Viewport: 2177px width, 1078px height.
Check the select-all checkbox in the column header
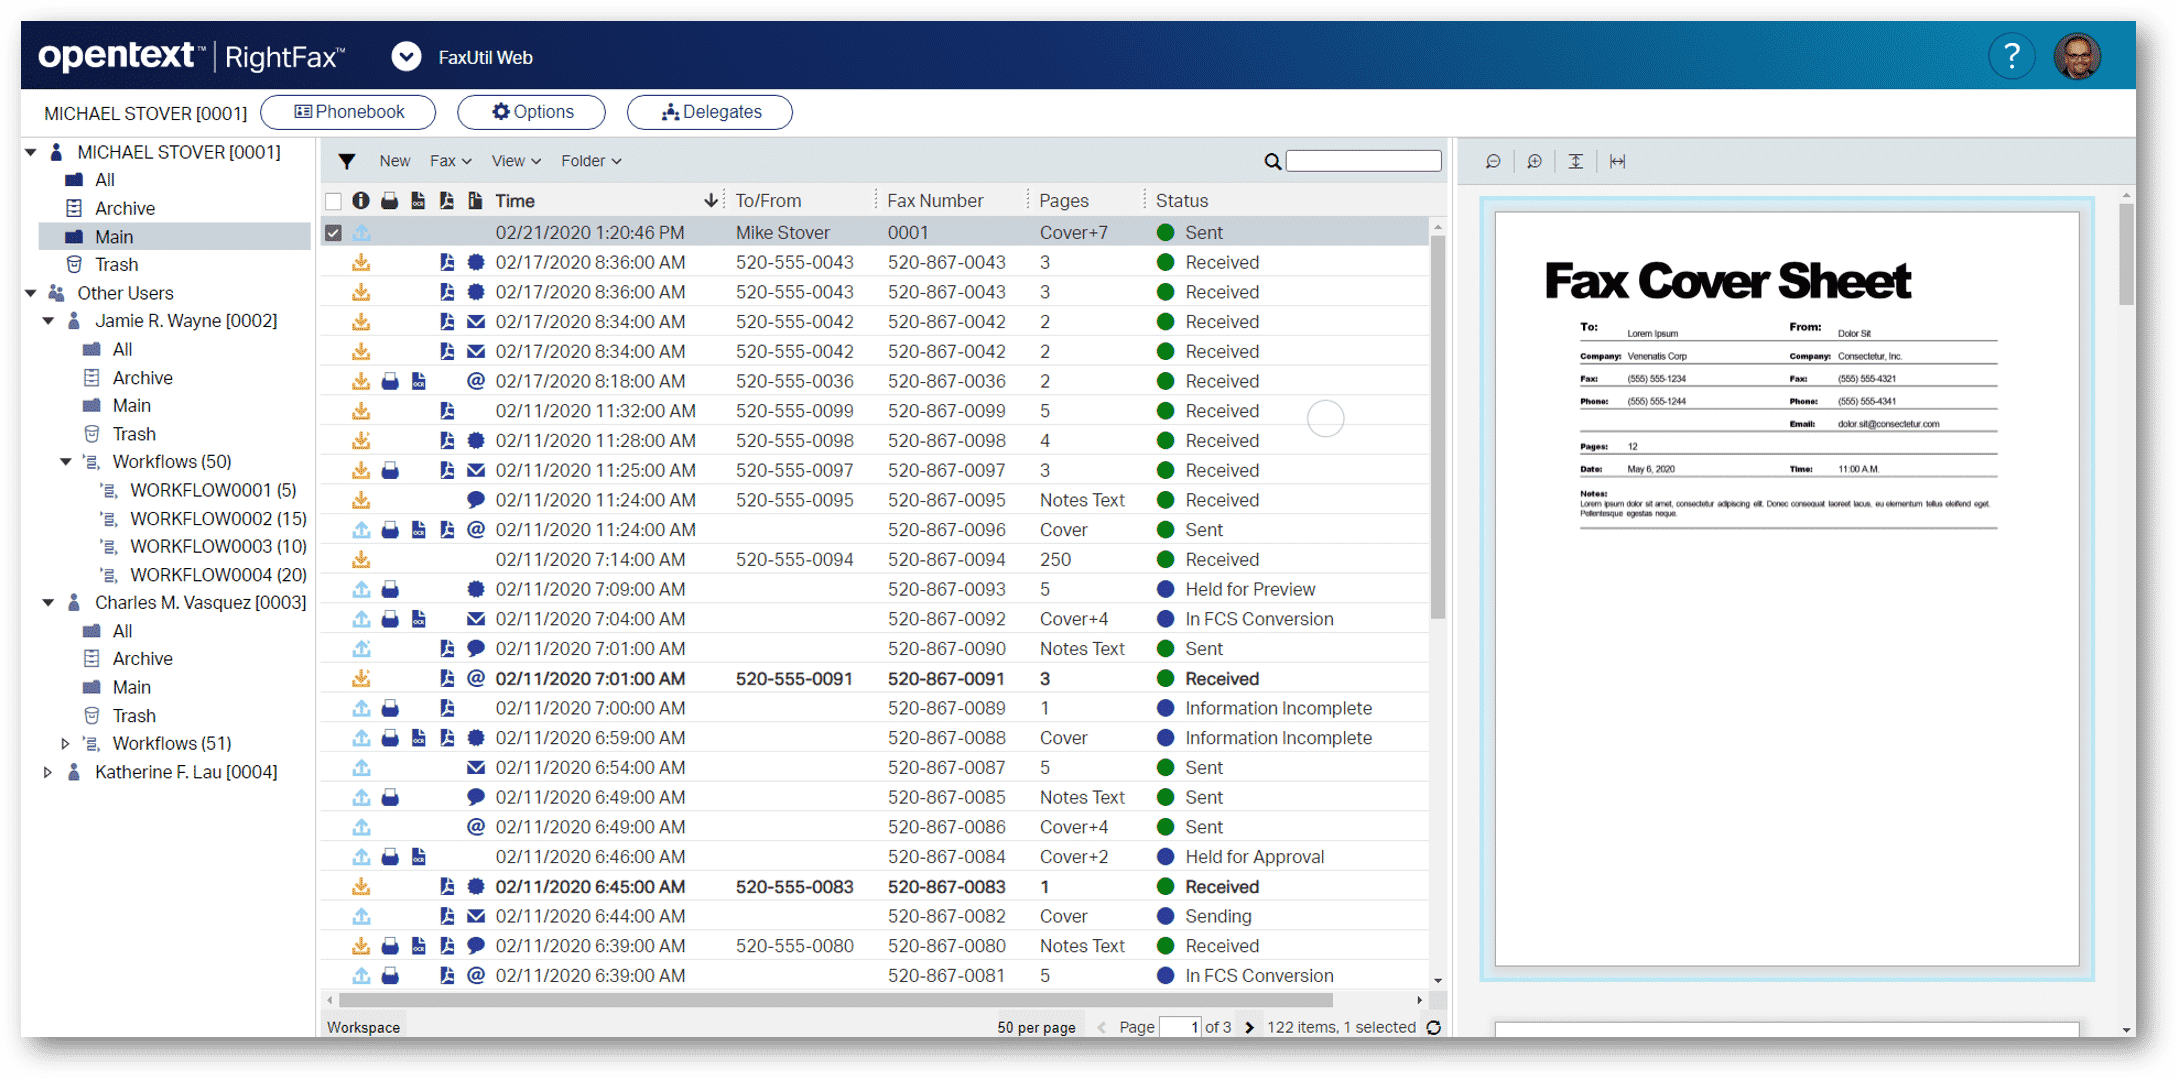[334, 200]
